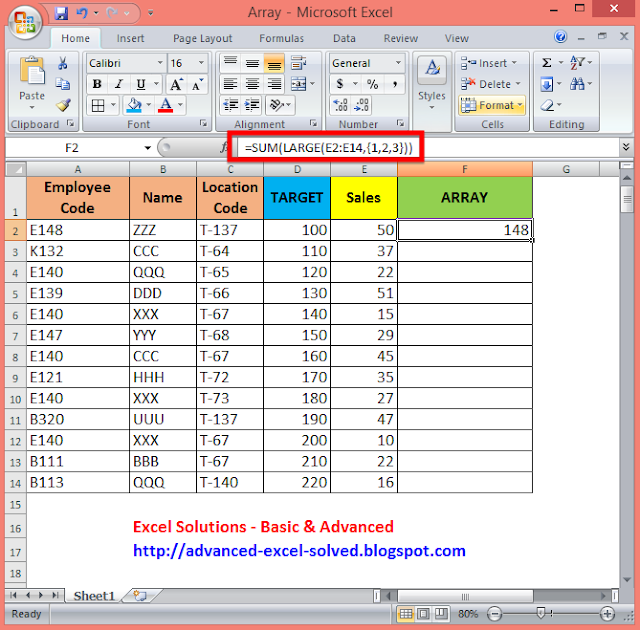This screenshot has height=630, width=640.
Task: Click the Office button logo
Action: pos(24,22)
